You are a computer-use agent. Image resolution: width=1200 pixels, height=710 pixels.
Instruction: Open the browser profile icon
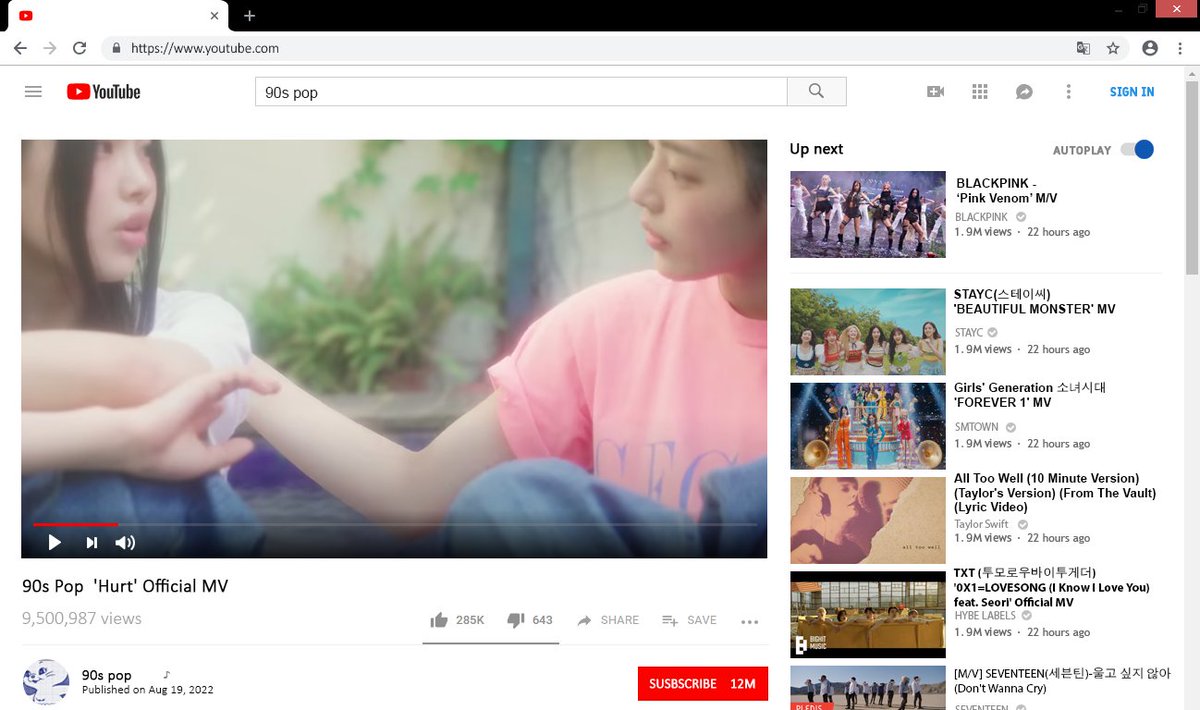tap(1150, 48)
